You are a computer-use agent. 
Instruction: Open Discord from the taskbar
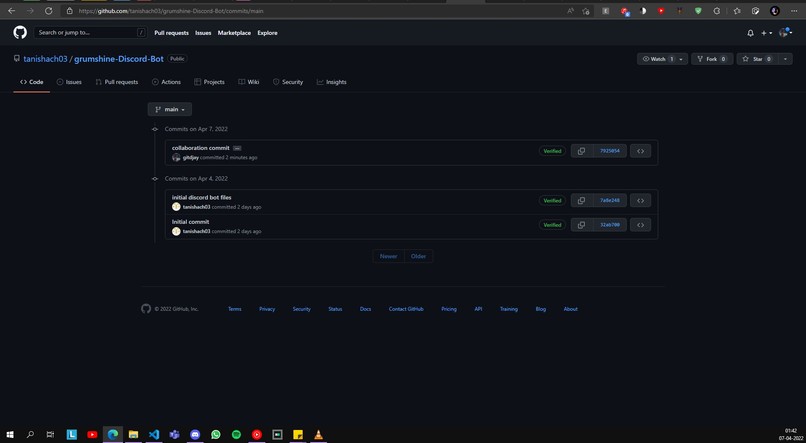point(195,435)
